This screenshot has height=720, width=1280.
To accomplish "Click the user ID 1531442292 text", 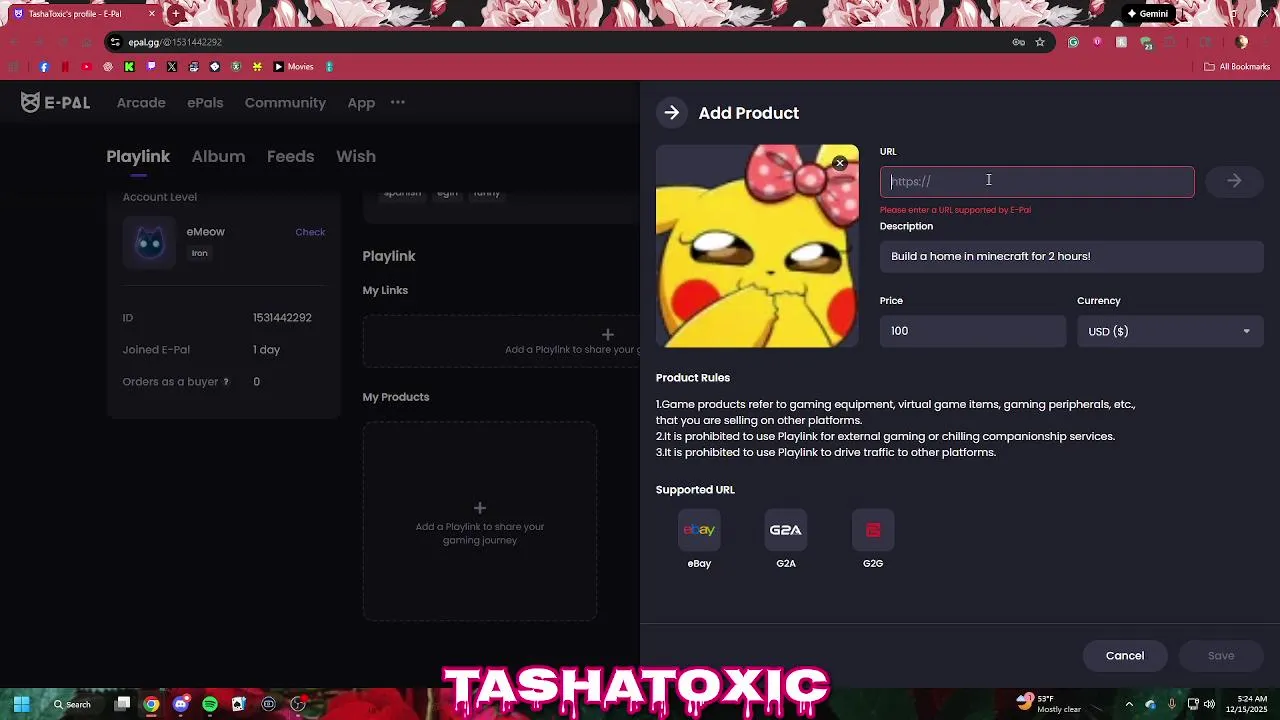I will click(282, 318).
